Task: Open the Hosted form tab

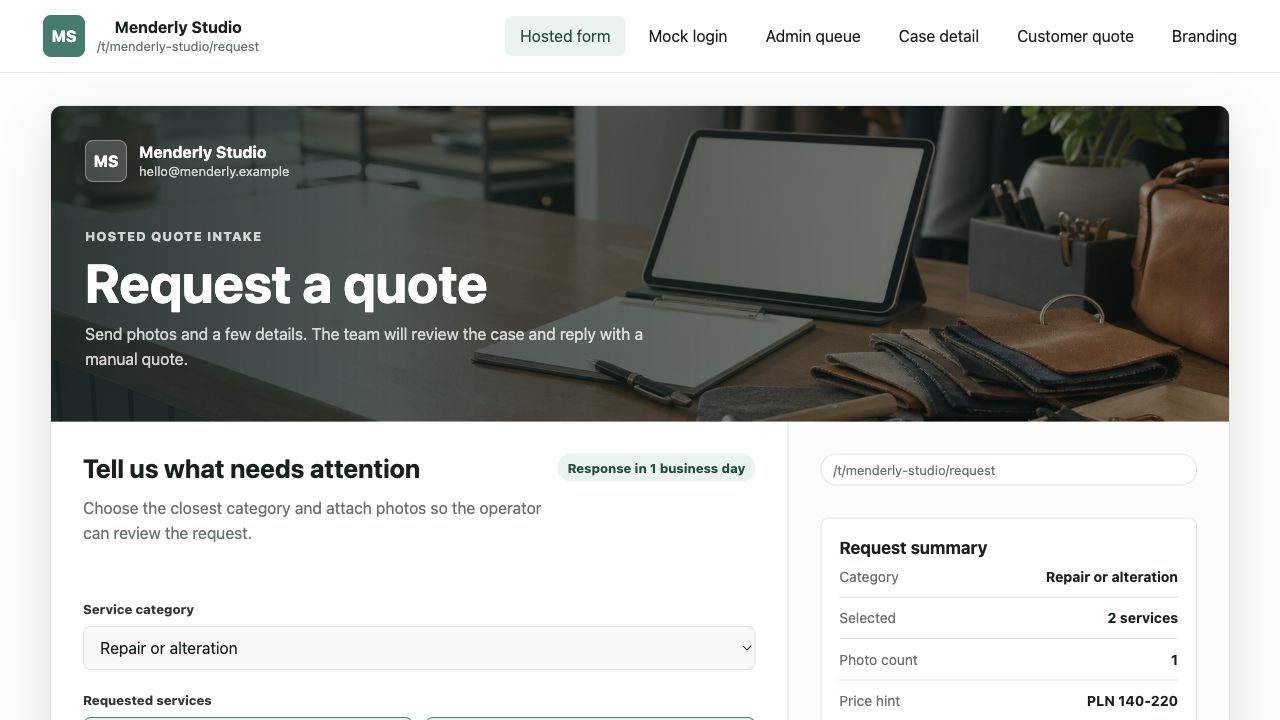Action: 565,36
